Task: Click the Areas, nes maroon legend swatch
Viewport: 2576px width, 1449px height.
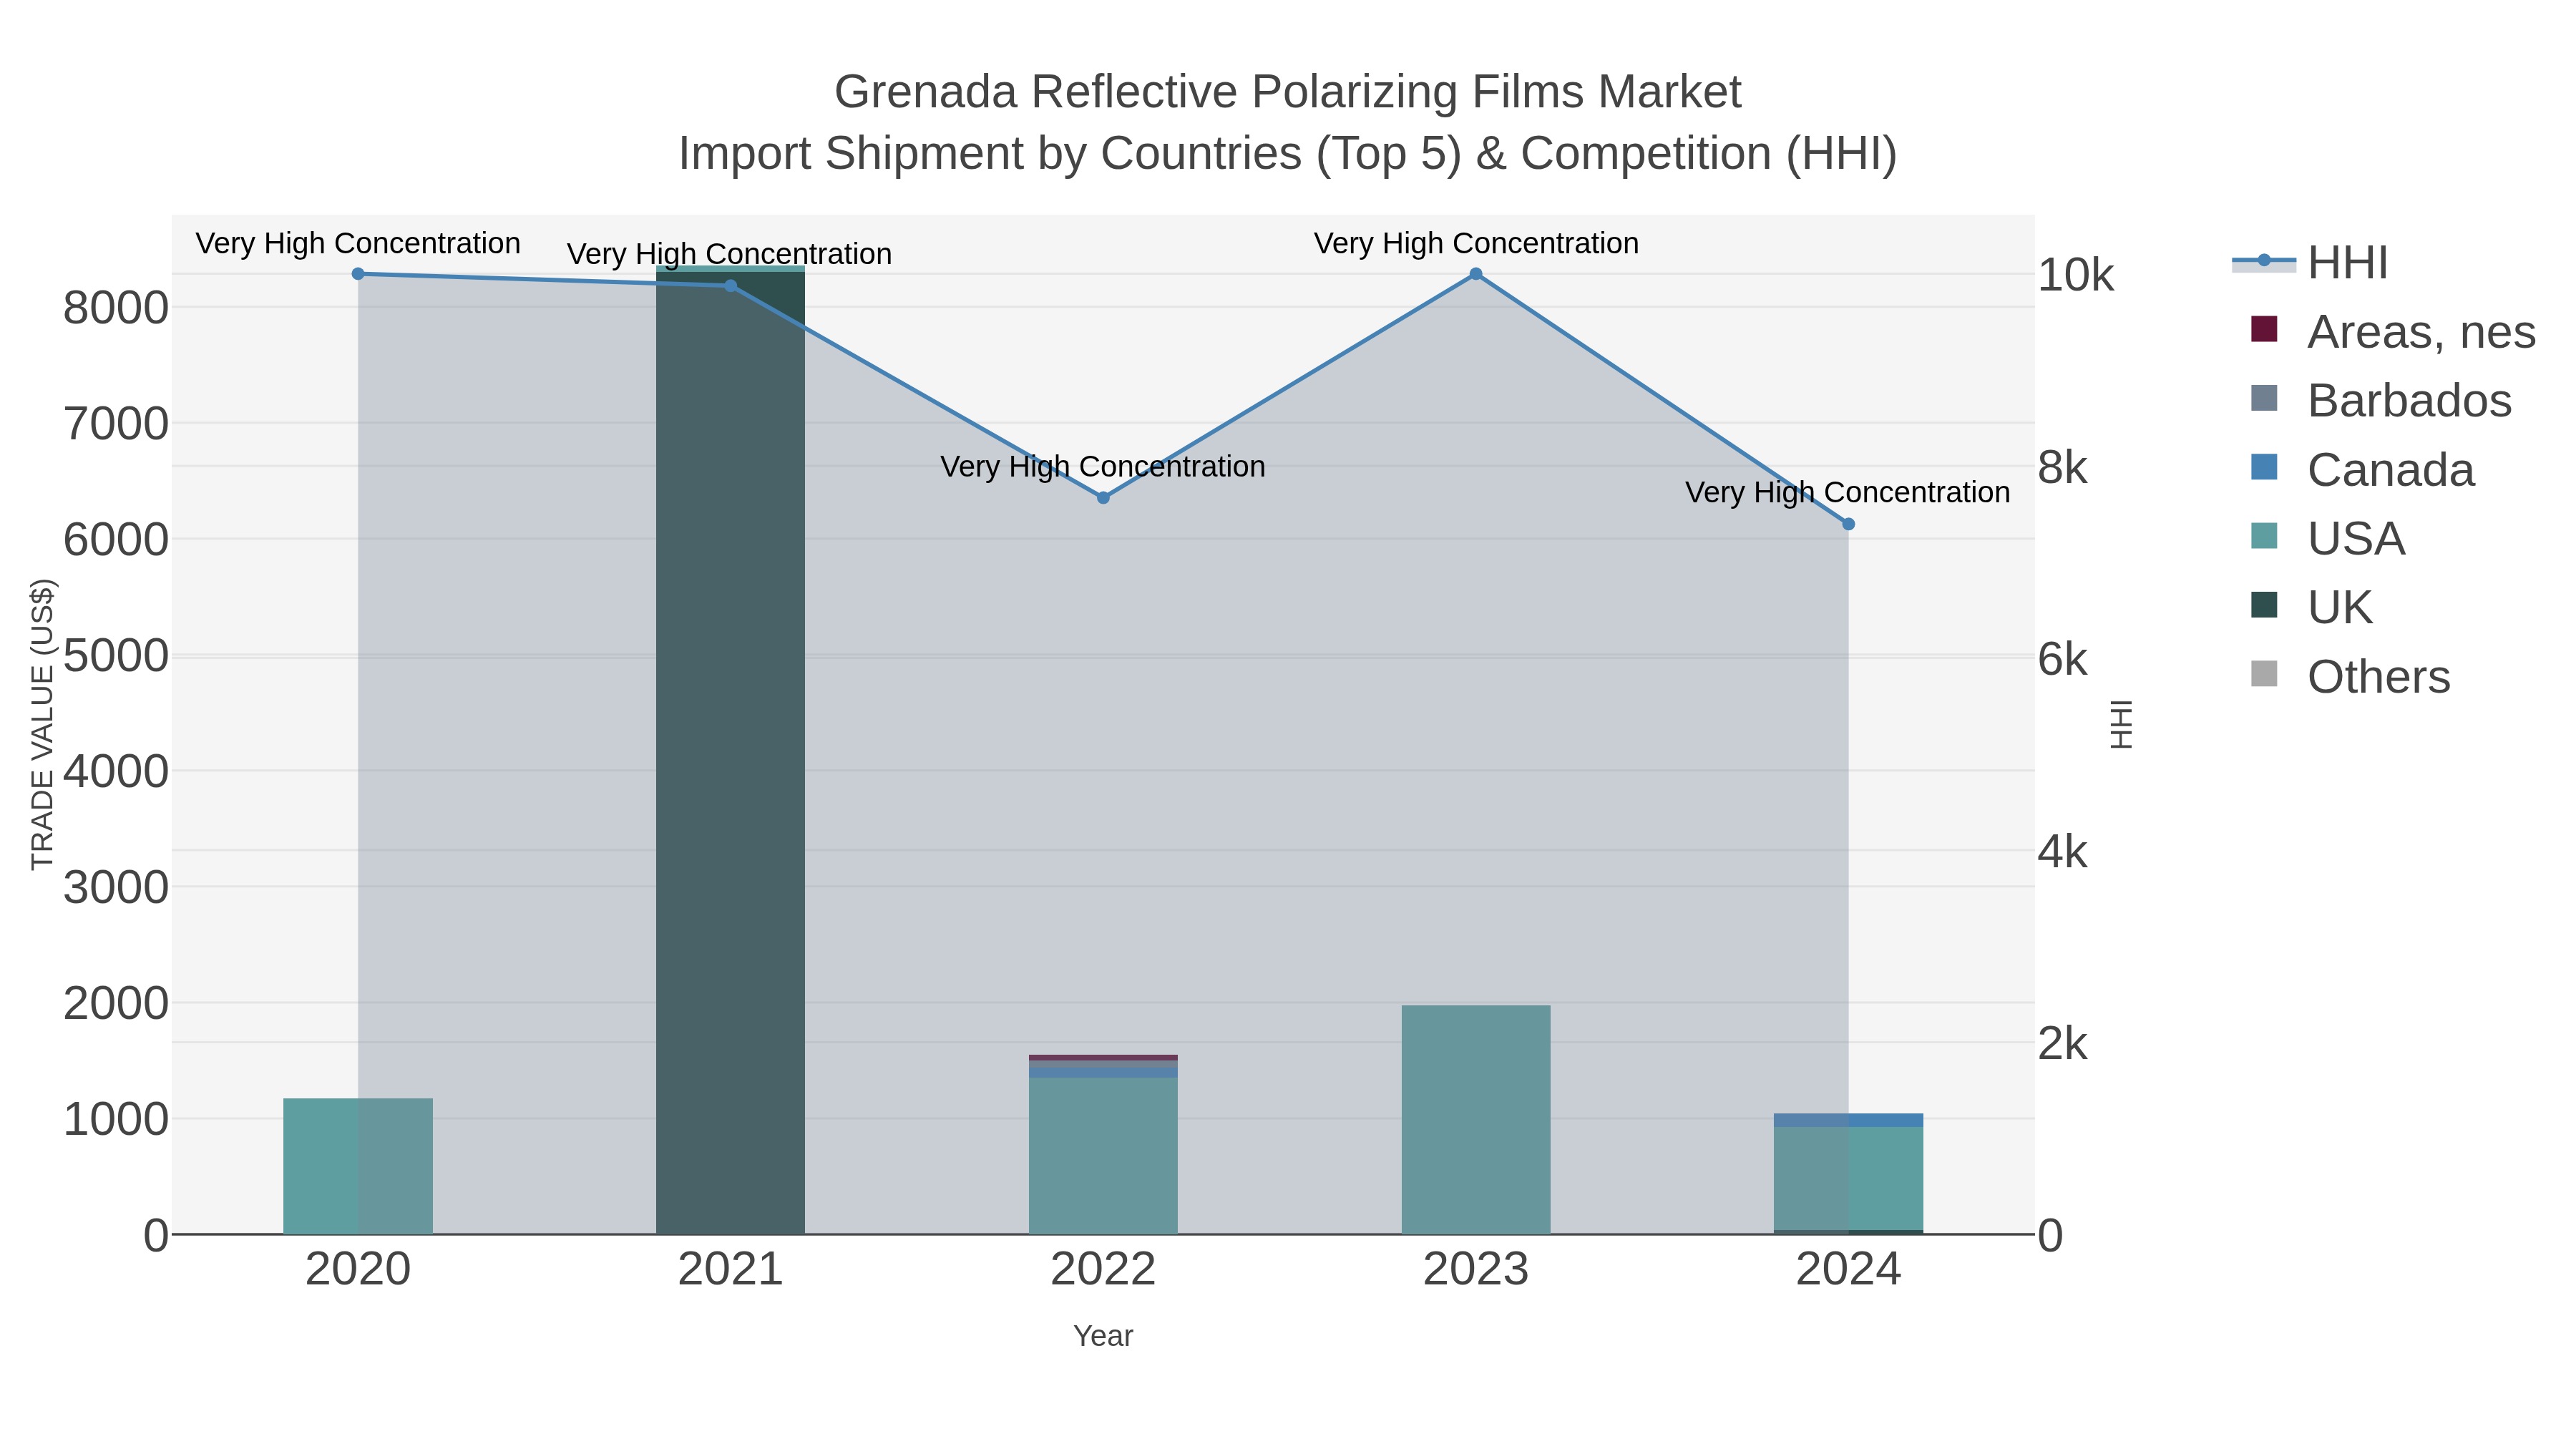Action: tap(2264, 329)
